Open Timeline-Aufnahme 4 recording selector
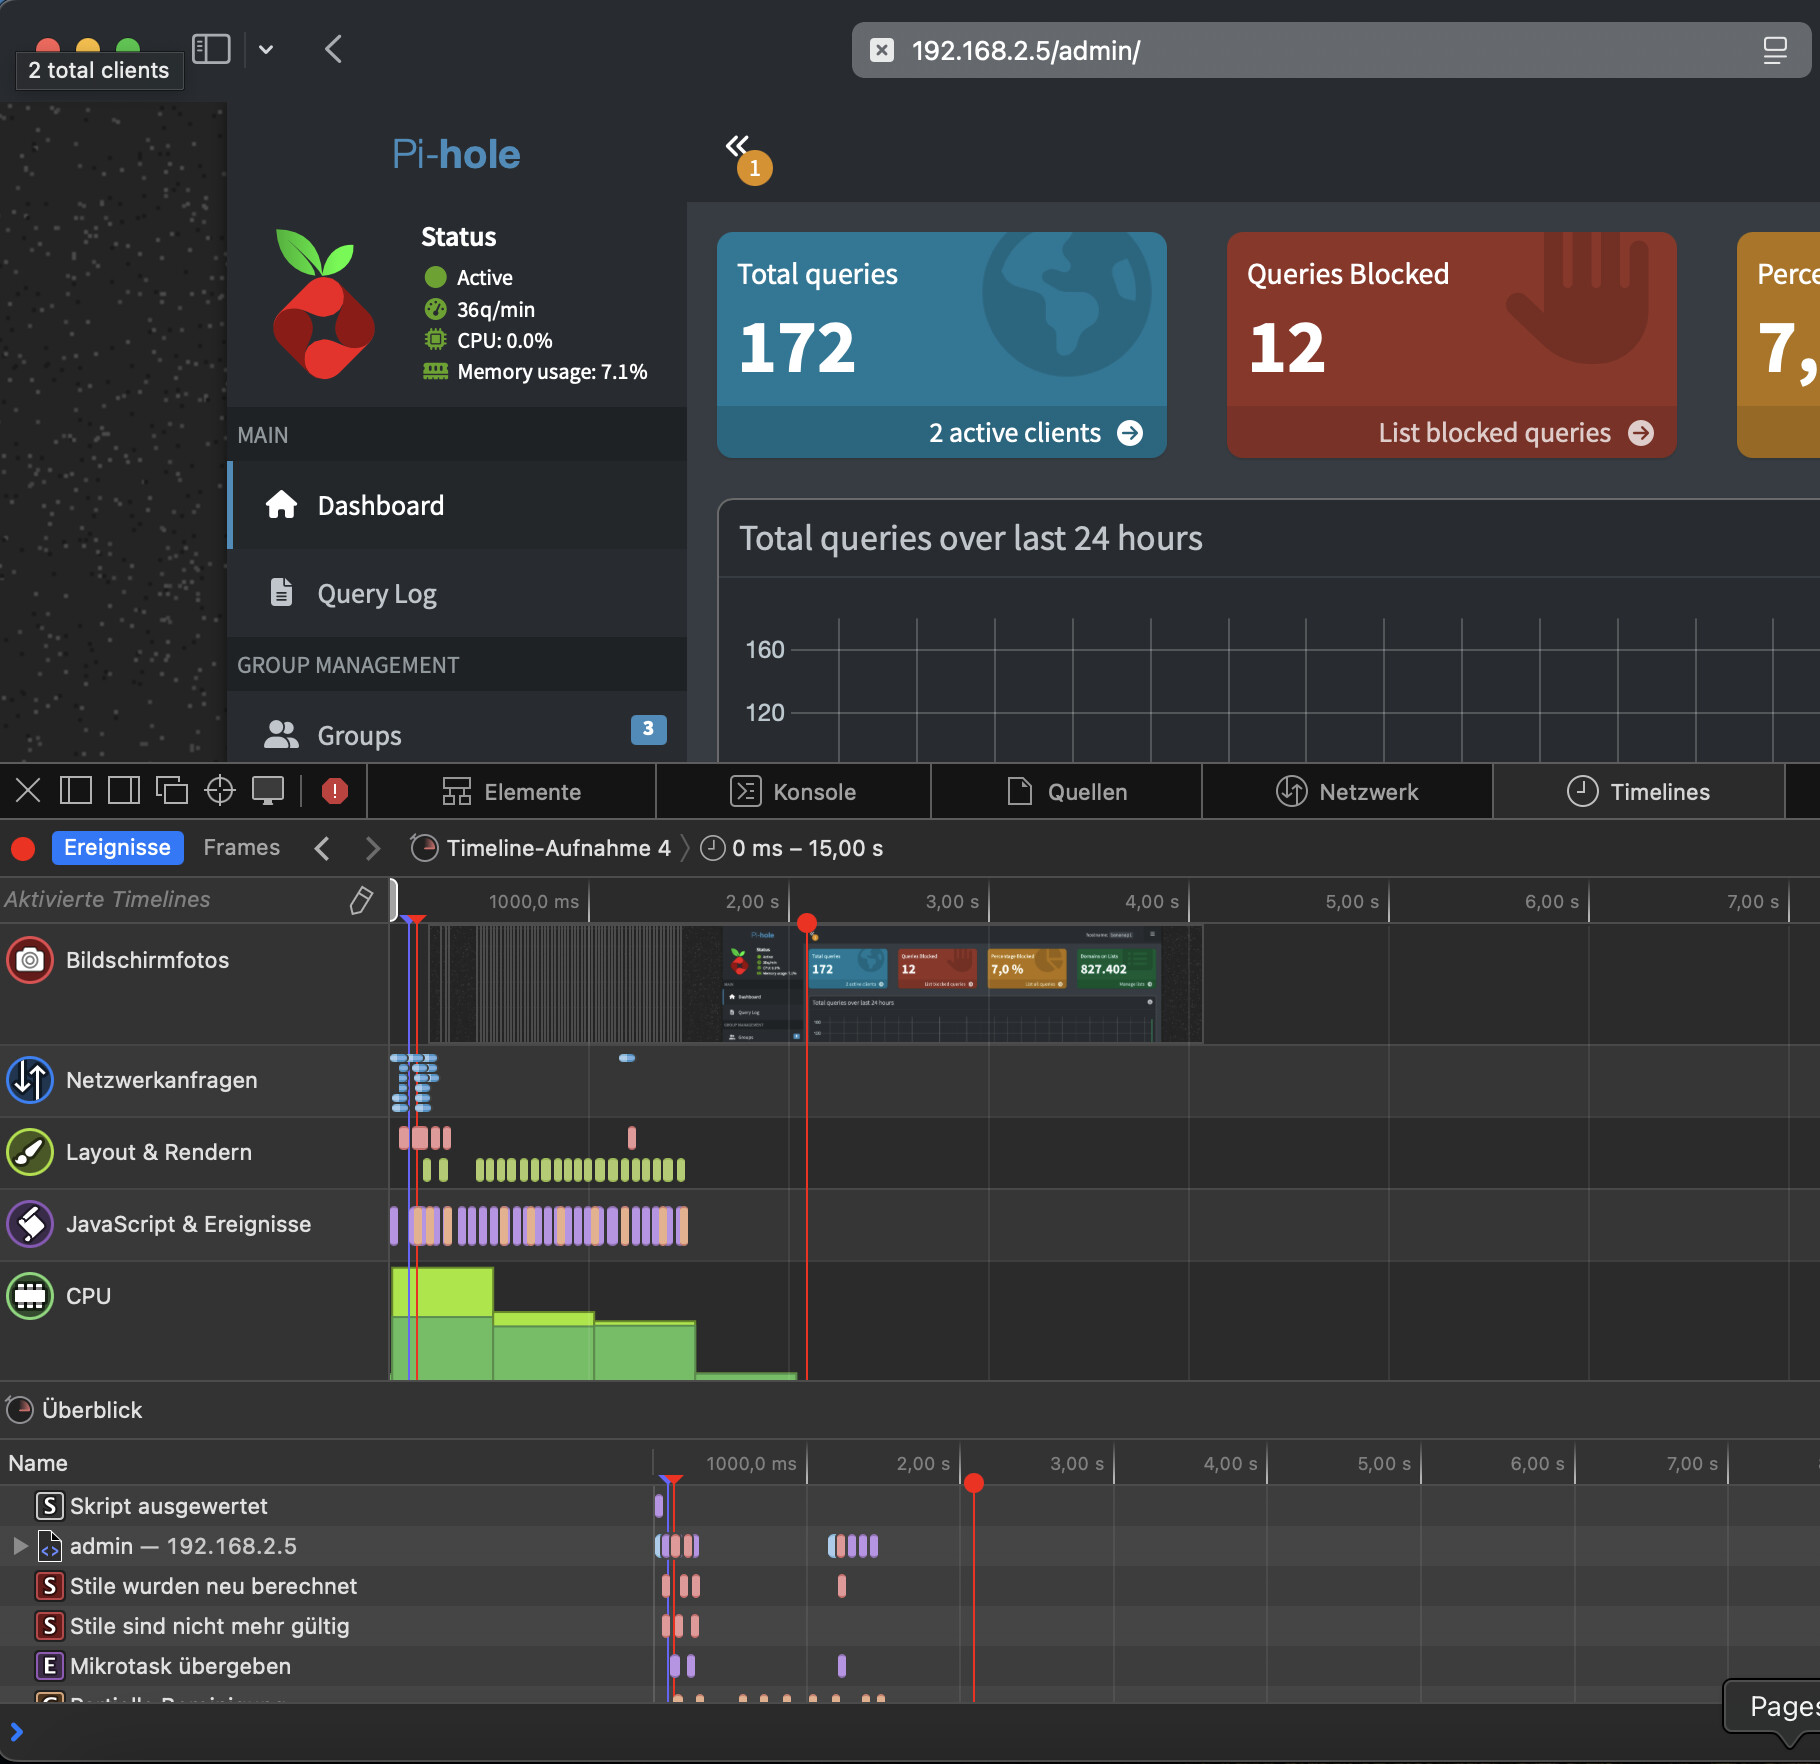 click(541, 848)
